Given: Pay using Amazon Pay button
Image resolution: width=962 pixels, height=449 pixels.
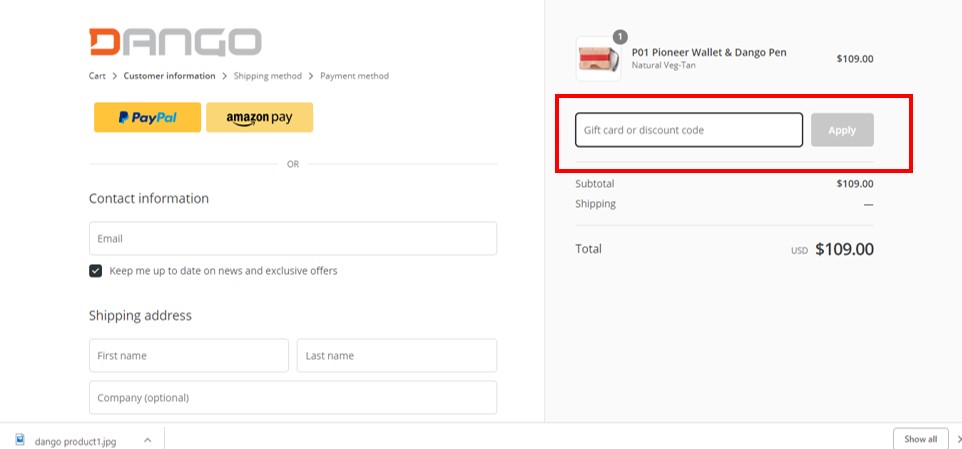Looking at the screenshot, I should (x=260, y=117).
